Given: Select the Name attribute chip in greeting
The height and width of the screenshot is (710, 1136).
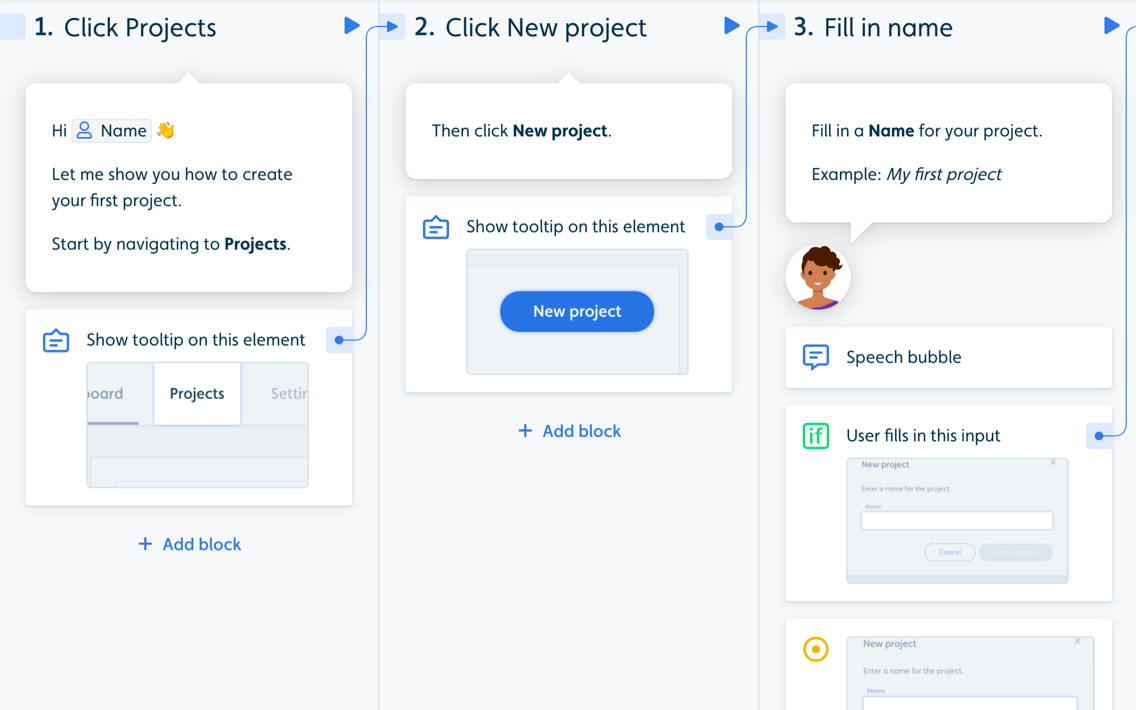Looking at the screenshot, I should point(111,130).
